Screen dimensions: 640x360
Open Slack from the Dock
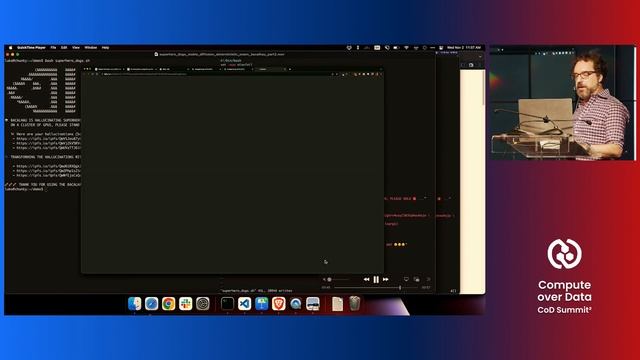[186, 304]
